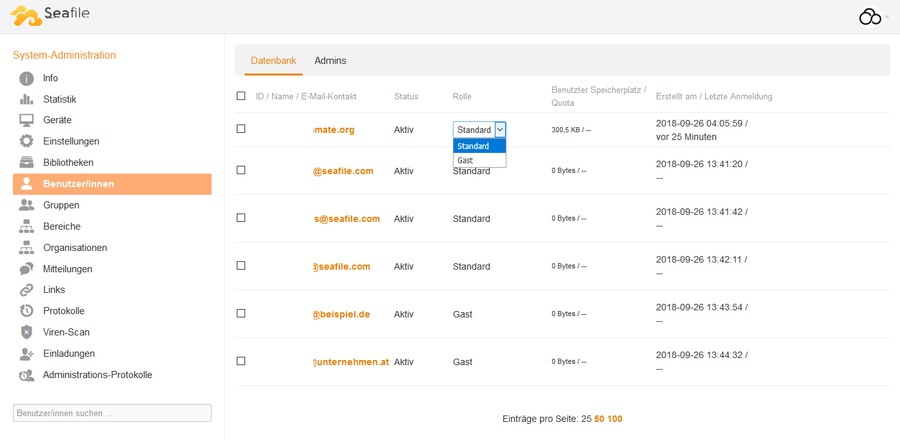Viewport: 900px width, 440px height.
Task: Open Einstellungen in the sidebar
Action: 71,141
